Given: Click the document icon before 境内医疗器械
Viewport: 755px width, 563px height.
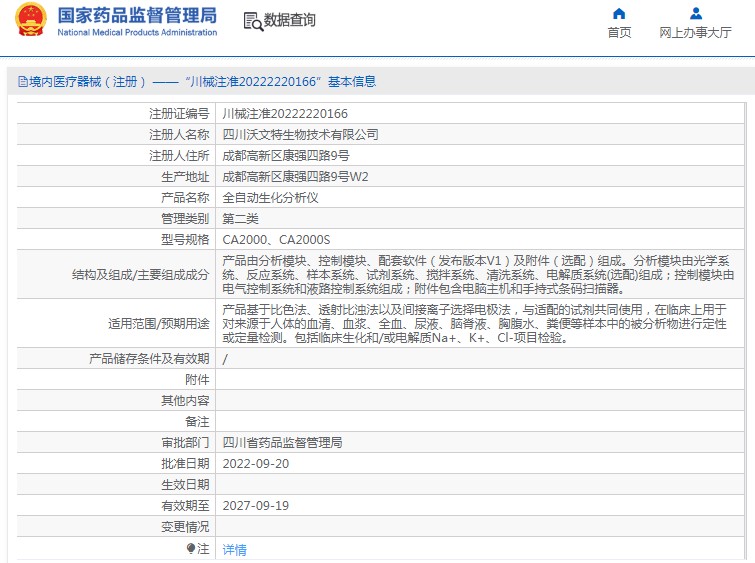Looking at the screenshot, I should click(23, 82).
